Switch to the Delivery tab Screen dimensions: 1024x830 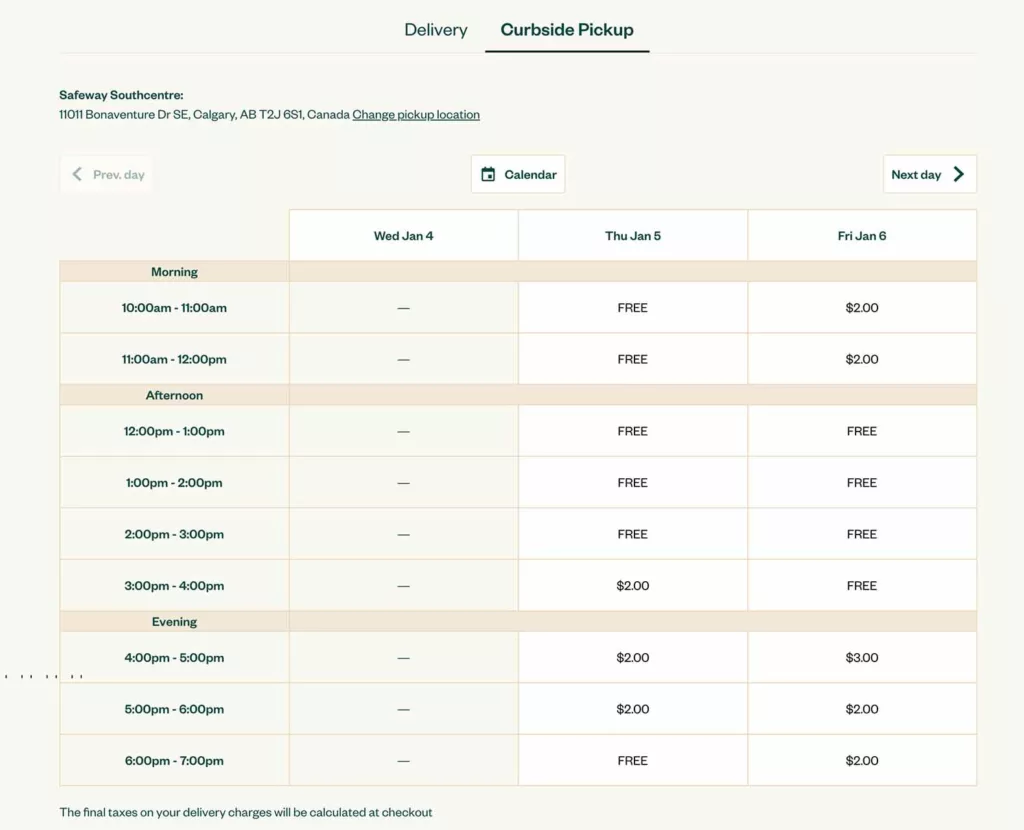click(x=435, y=30)
